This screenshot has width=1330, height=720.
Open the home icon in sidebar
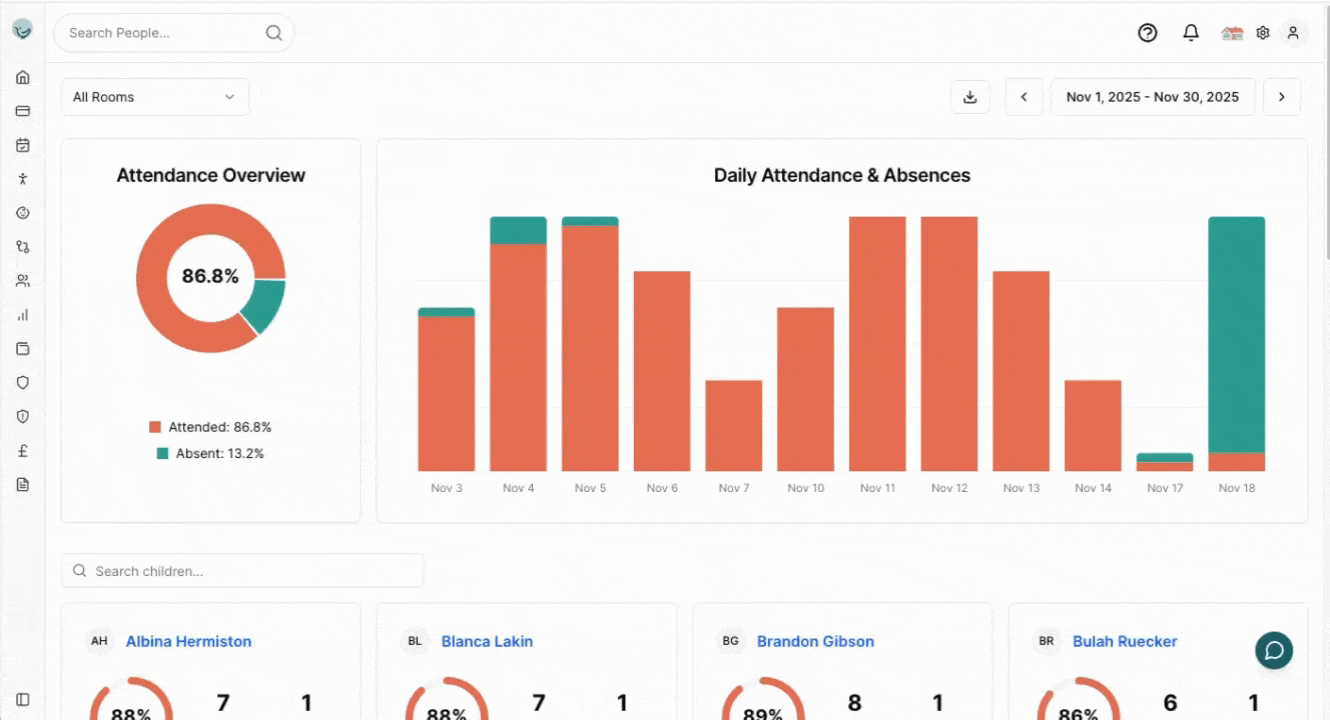pyautogui.click(x=23, y=77)
